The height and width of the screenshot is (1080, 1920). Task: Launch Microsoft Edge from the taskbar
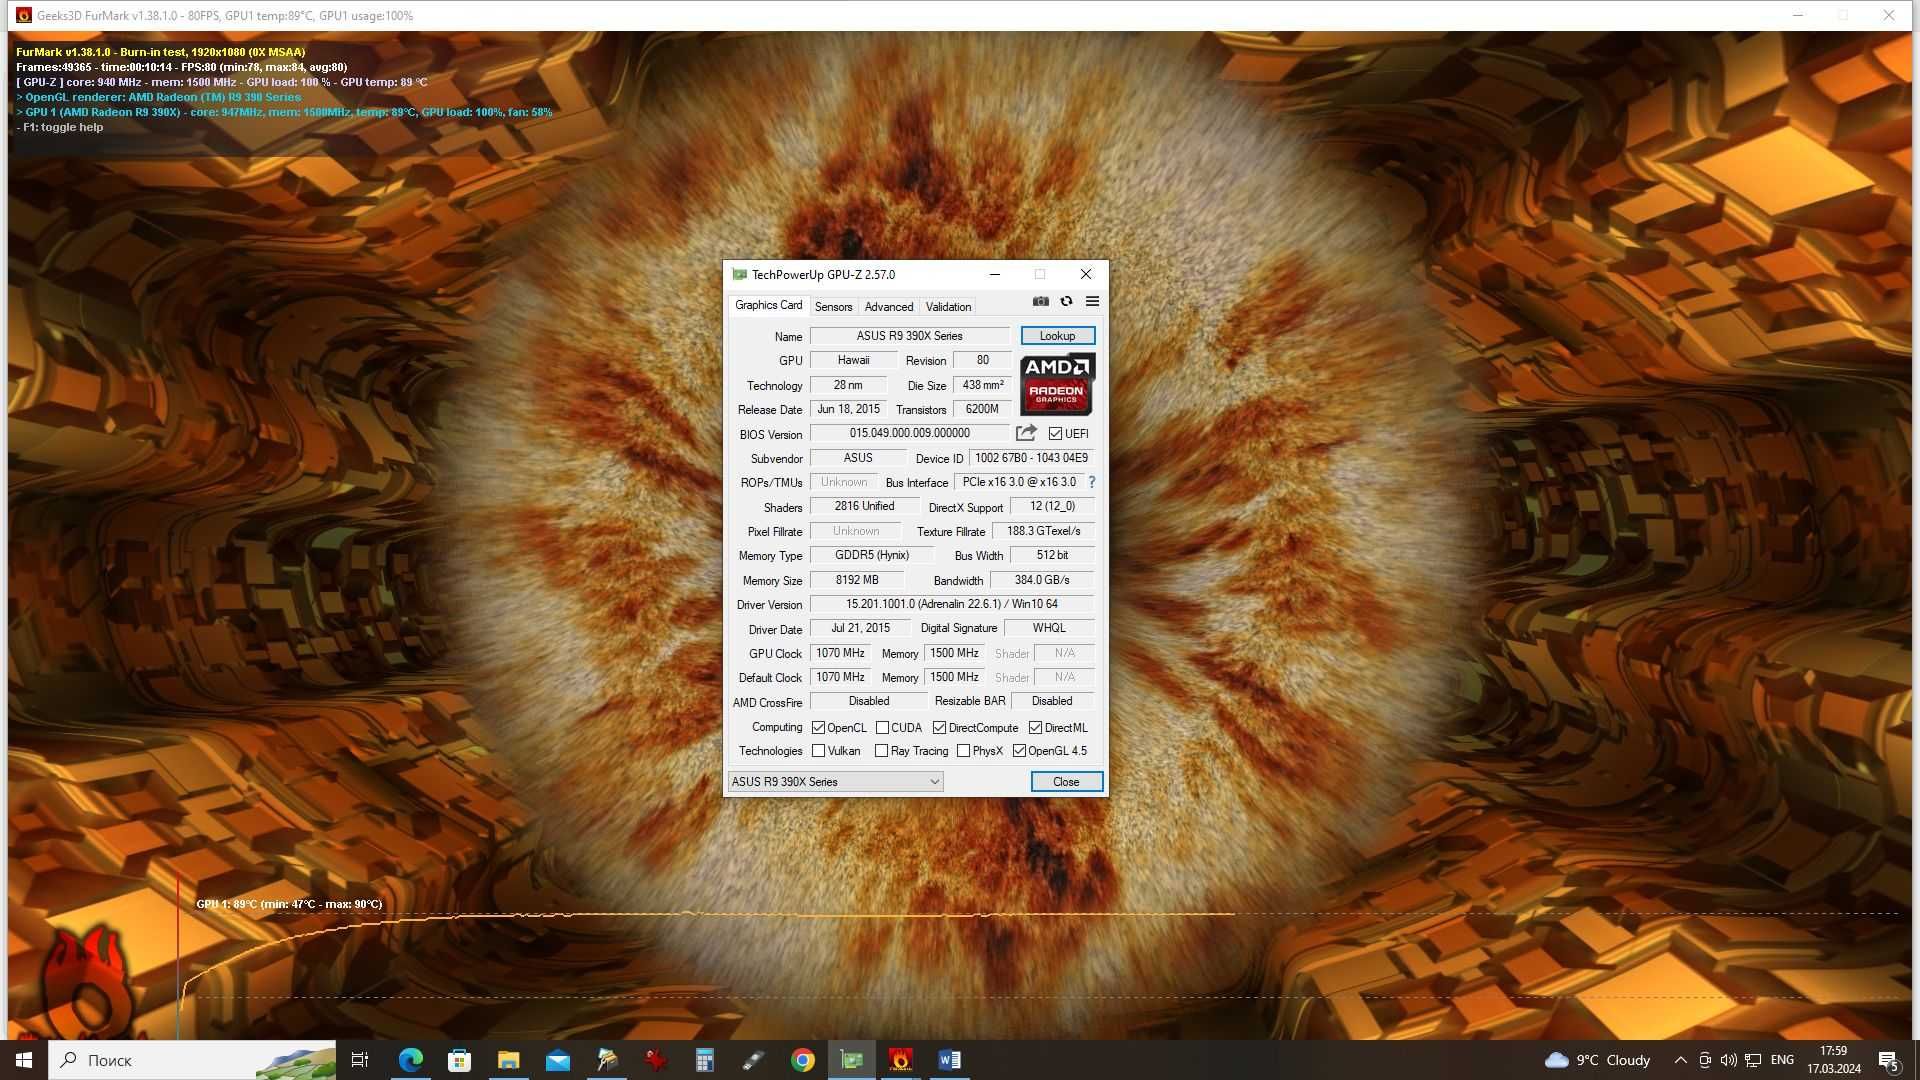point(410,1060)
